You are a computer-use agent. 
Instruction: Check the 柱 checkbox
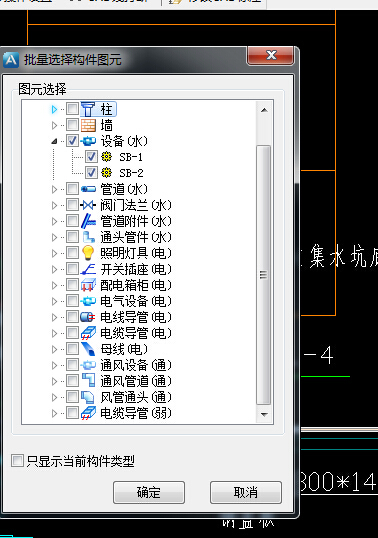click(x=72, y=109)
